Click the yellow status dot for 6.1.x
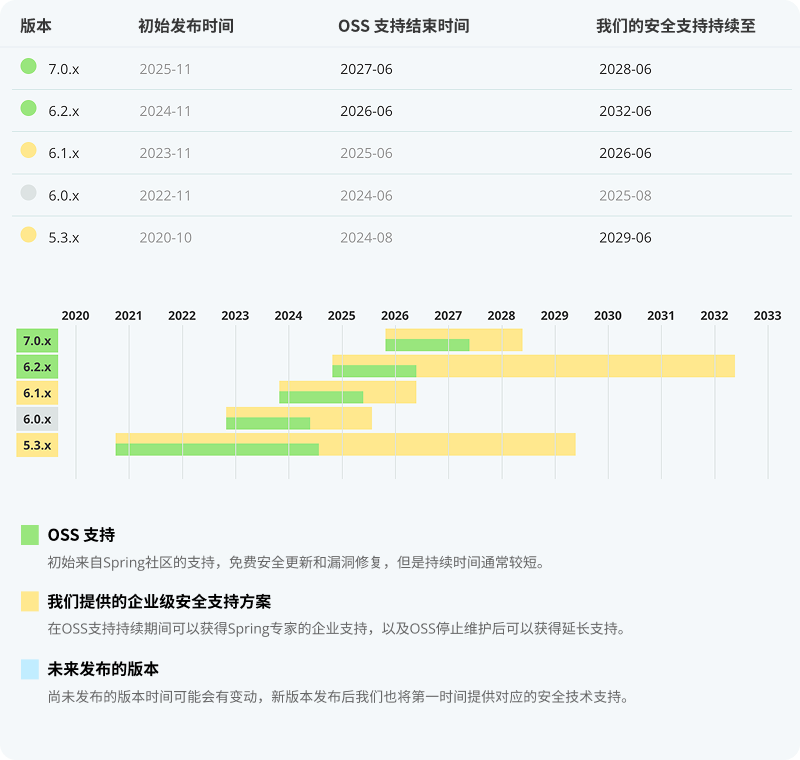Viewport: 800px width, 760px height. pyautogui.click(x=28, y=151)
